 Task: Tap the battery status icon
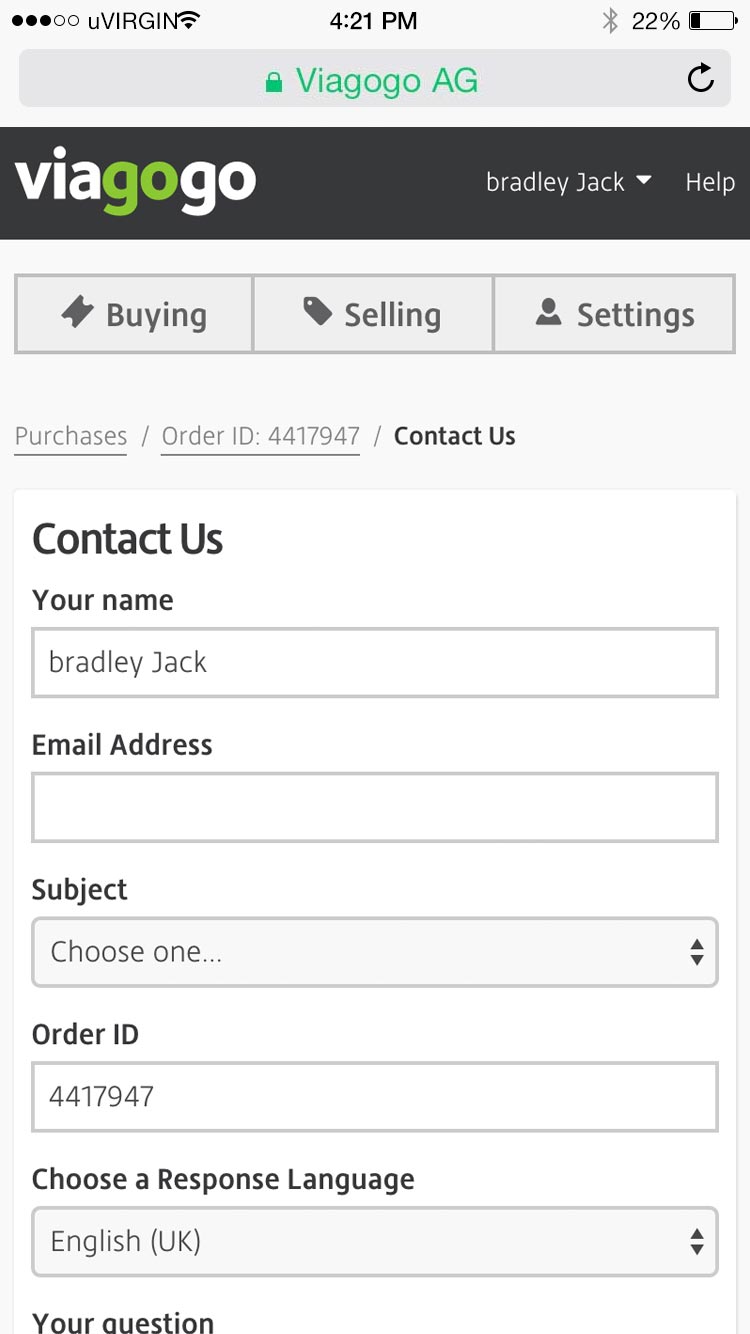(711, 20)
